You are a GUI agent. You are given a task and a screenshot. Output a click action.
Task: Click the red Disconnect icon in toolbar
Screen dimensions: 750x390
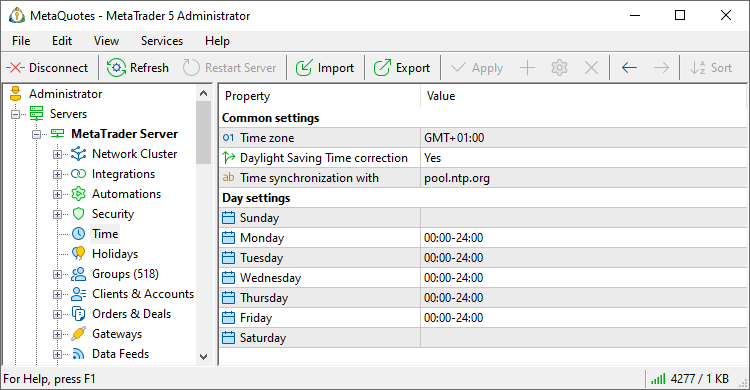click(15, 68)
